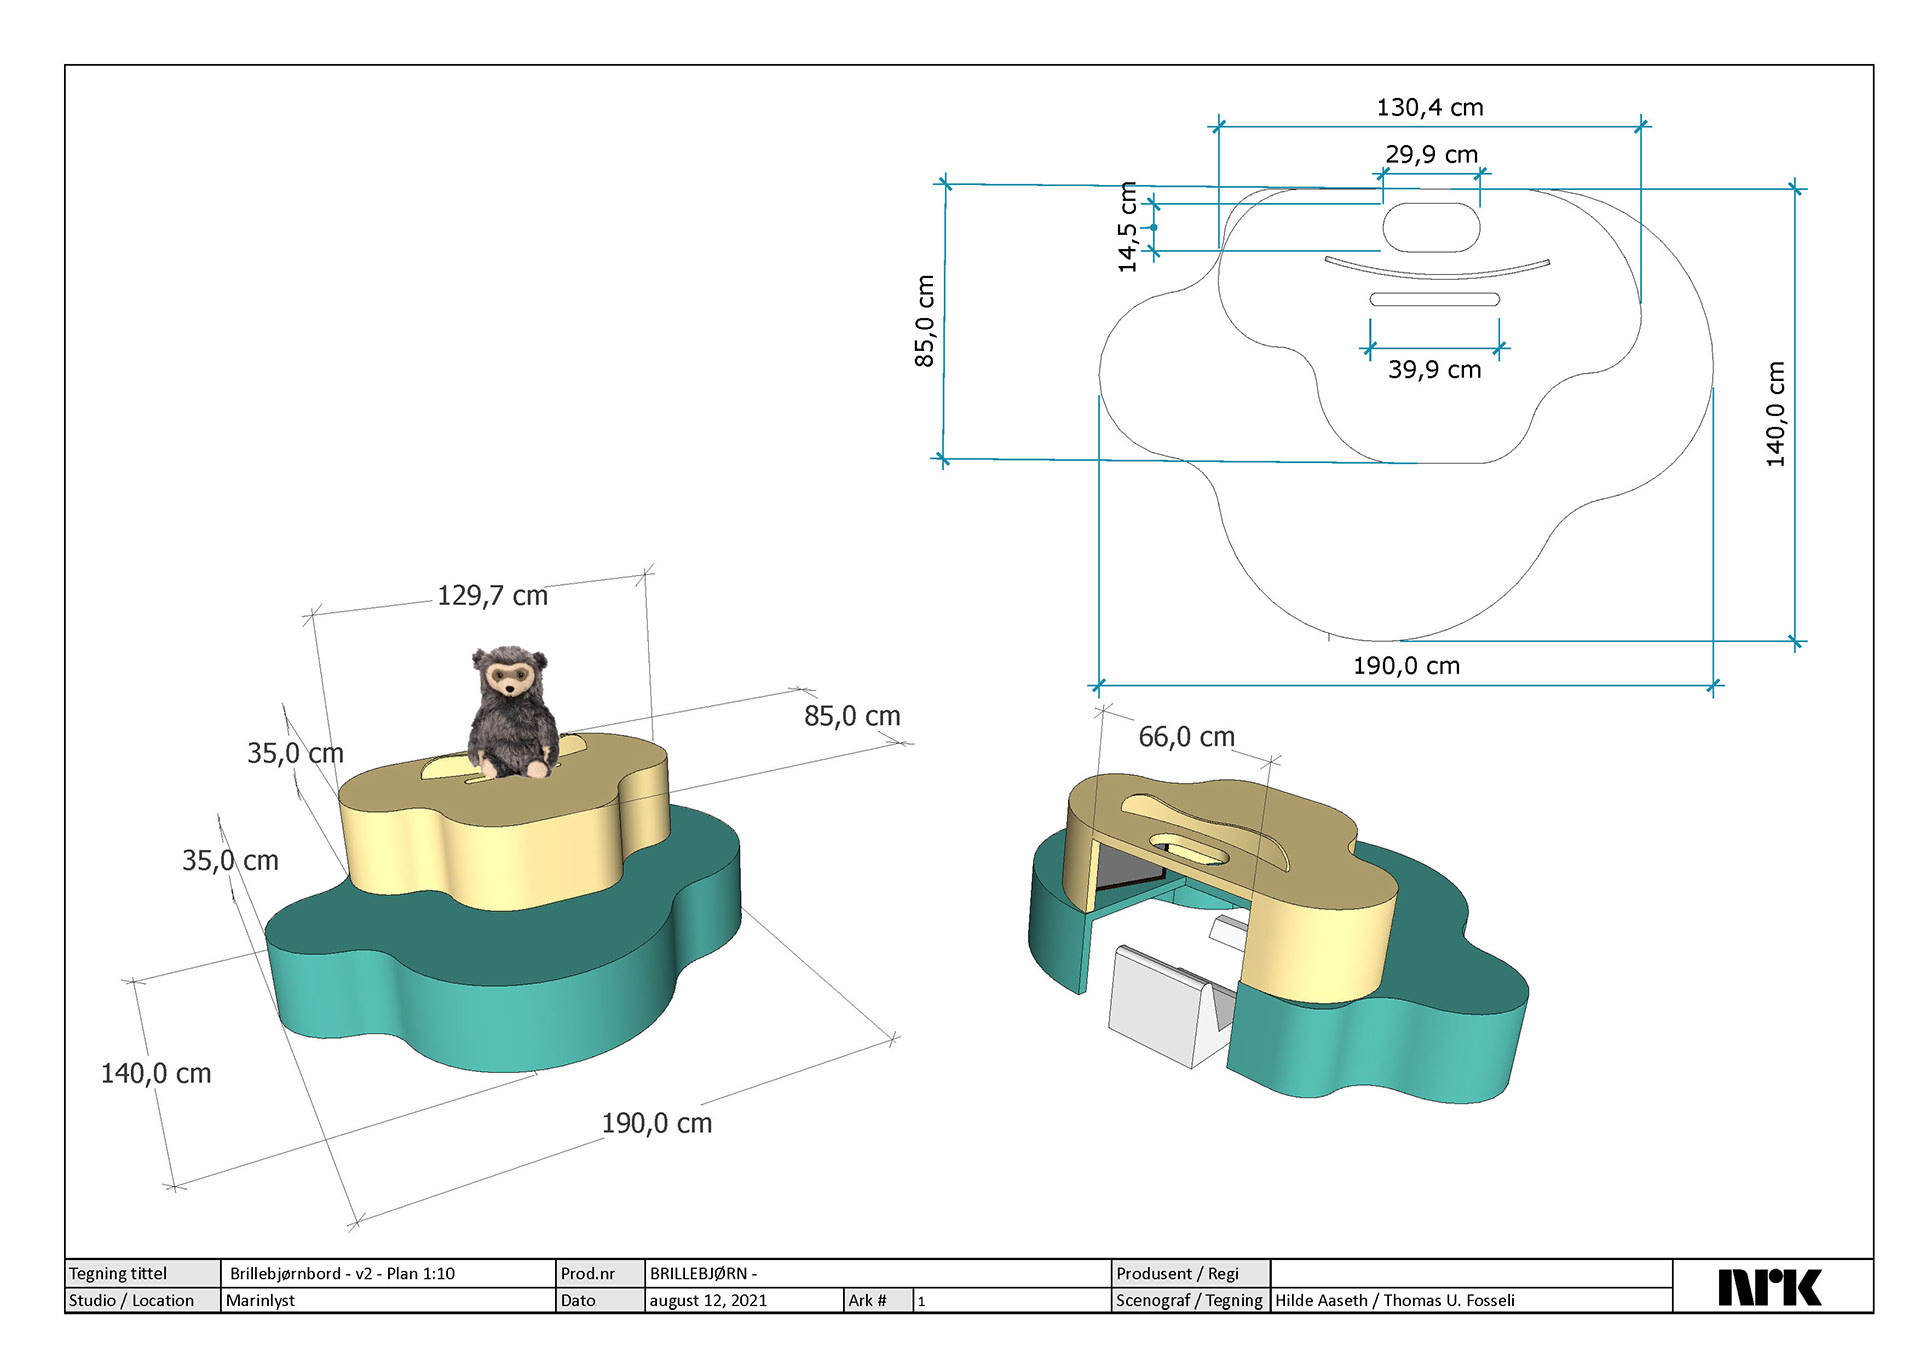Viewport: 1920px width, 1358px height.
Task: Click the Marinlyst location field
Action: coord(261,1300)
